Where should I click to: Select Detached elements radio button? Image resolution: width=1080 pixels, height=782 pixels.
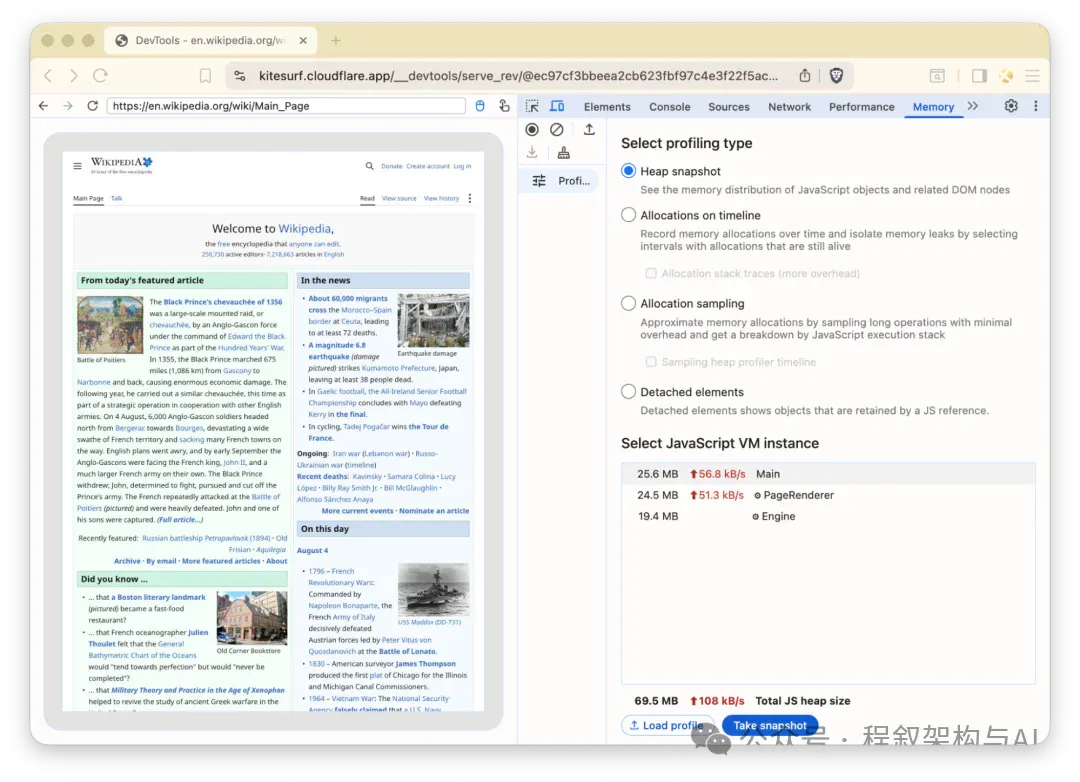[628, 391]
